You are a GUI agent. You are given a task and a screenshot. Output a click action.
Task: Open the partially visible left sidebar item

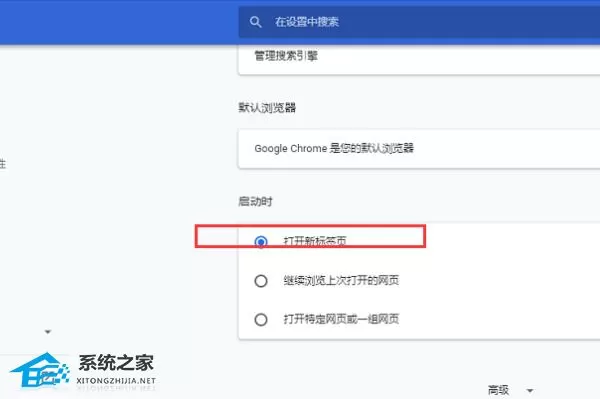pos(2,164)
